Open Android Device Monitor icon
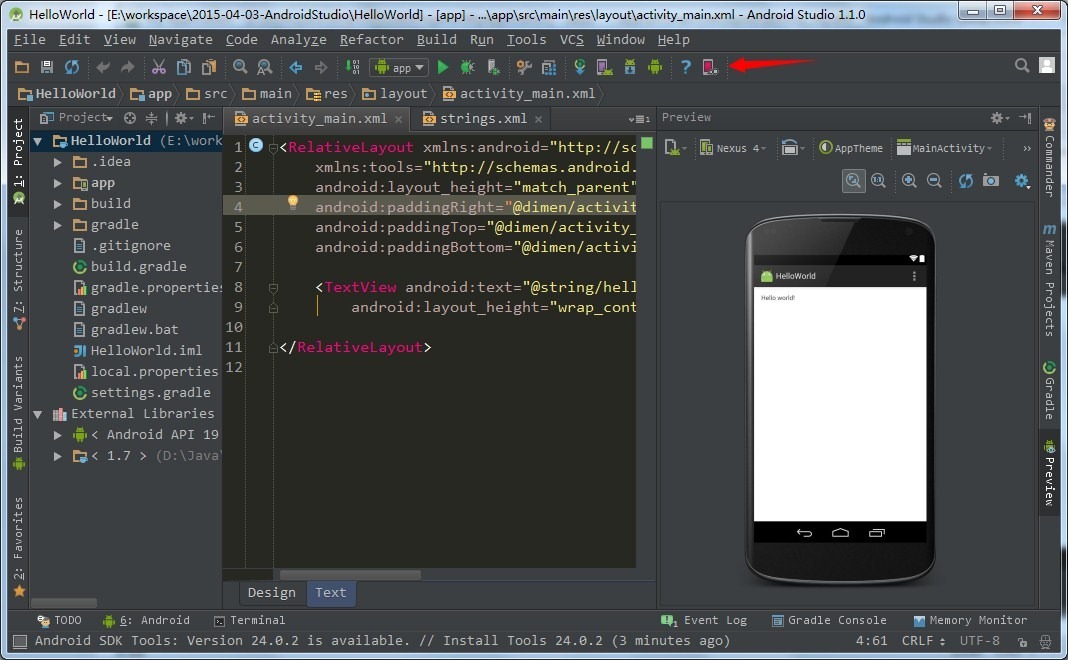Image resolution: width=1068 pixels, height=660 pixels. coord(655,67)
